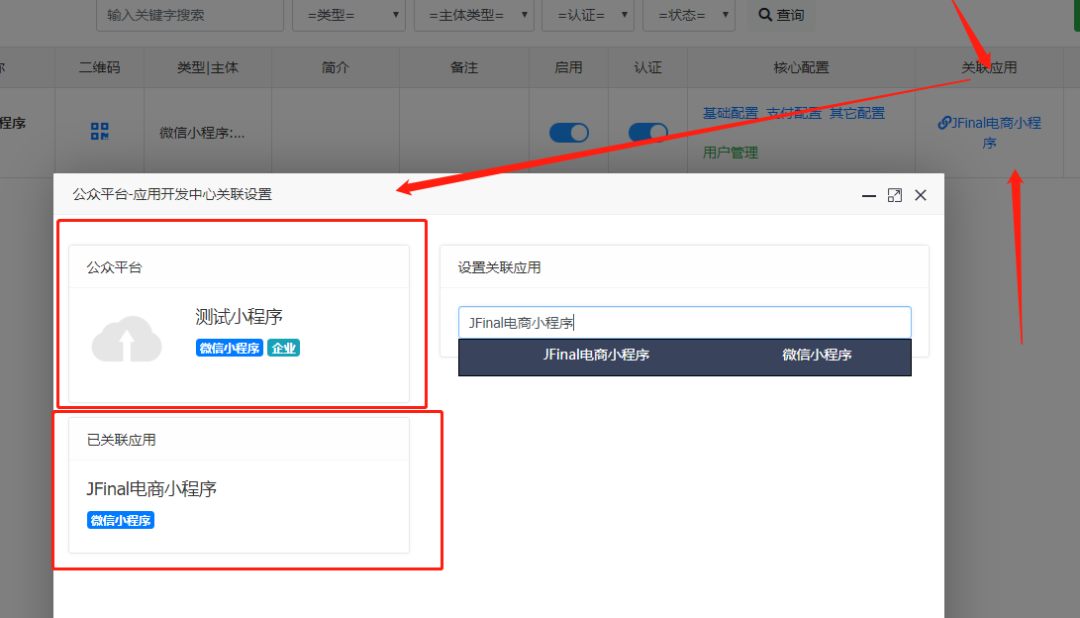Open the 其它配置 link

coord(857,113)
